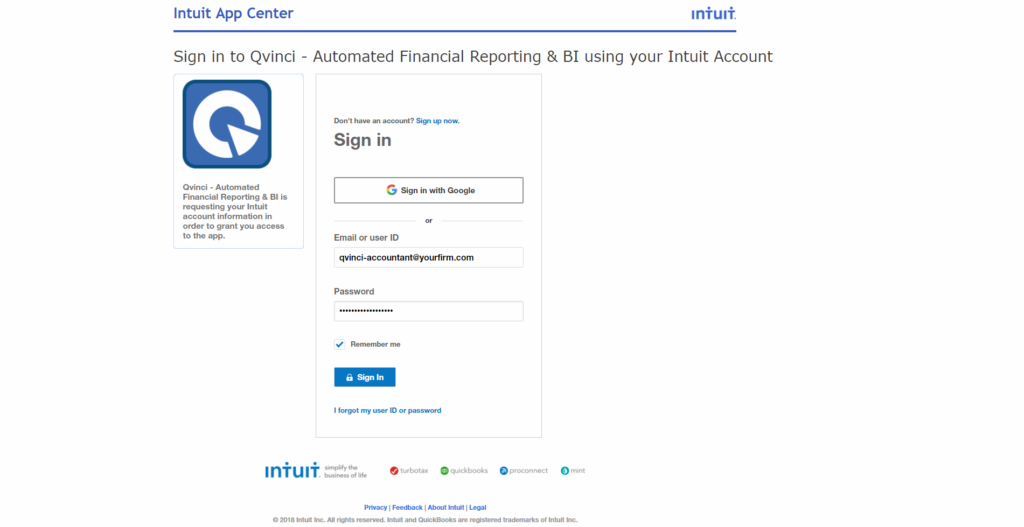The image size is (1024, 527).
Task: Sign in with Google button
Action: click(428, 190)
